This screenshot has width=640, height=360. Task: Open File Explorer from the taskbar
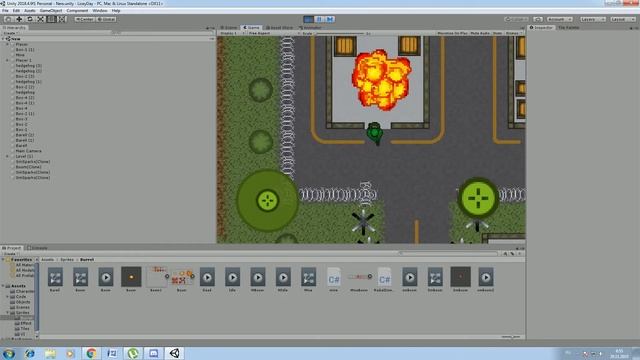click(x=50, y=353)
